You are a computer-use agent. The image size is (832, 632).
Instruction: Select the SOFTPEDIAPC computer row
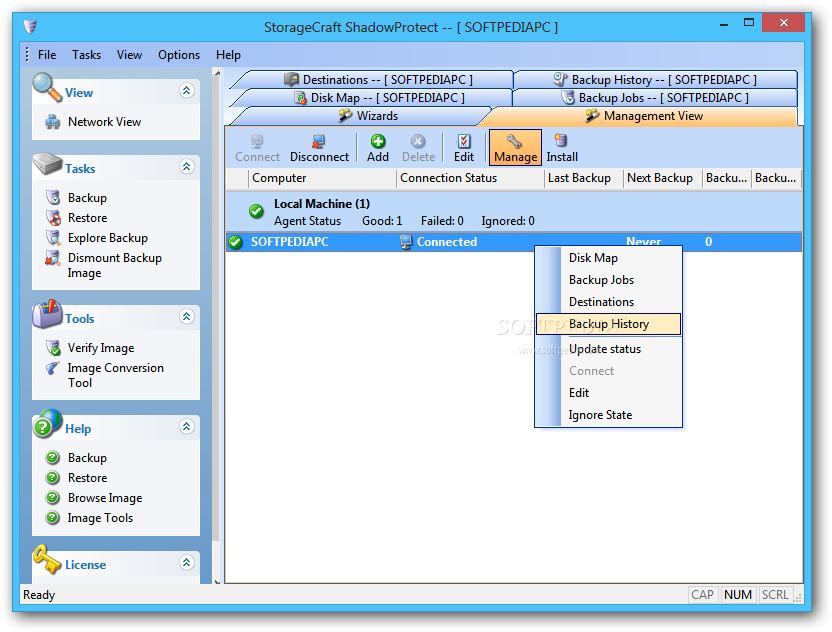(x=514, y=243)
